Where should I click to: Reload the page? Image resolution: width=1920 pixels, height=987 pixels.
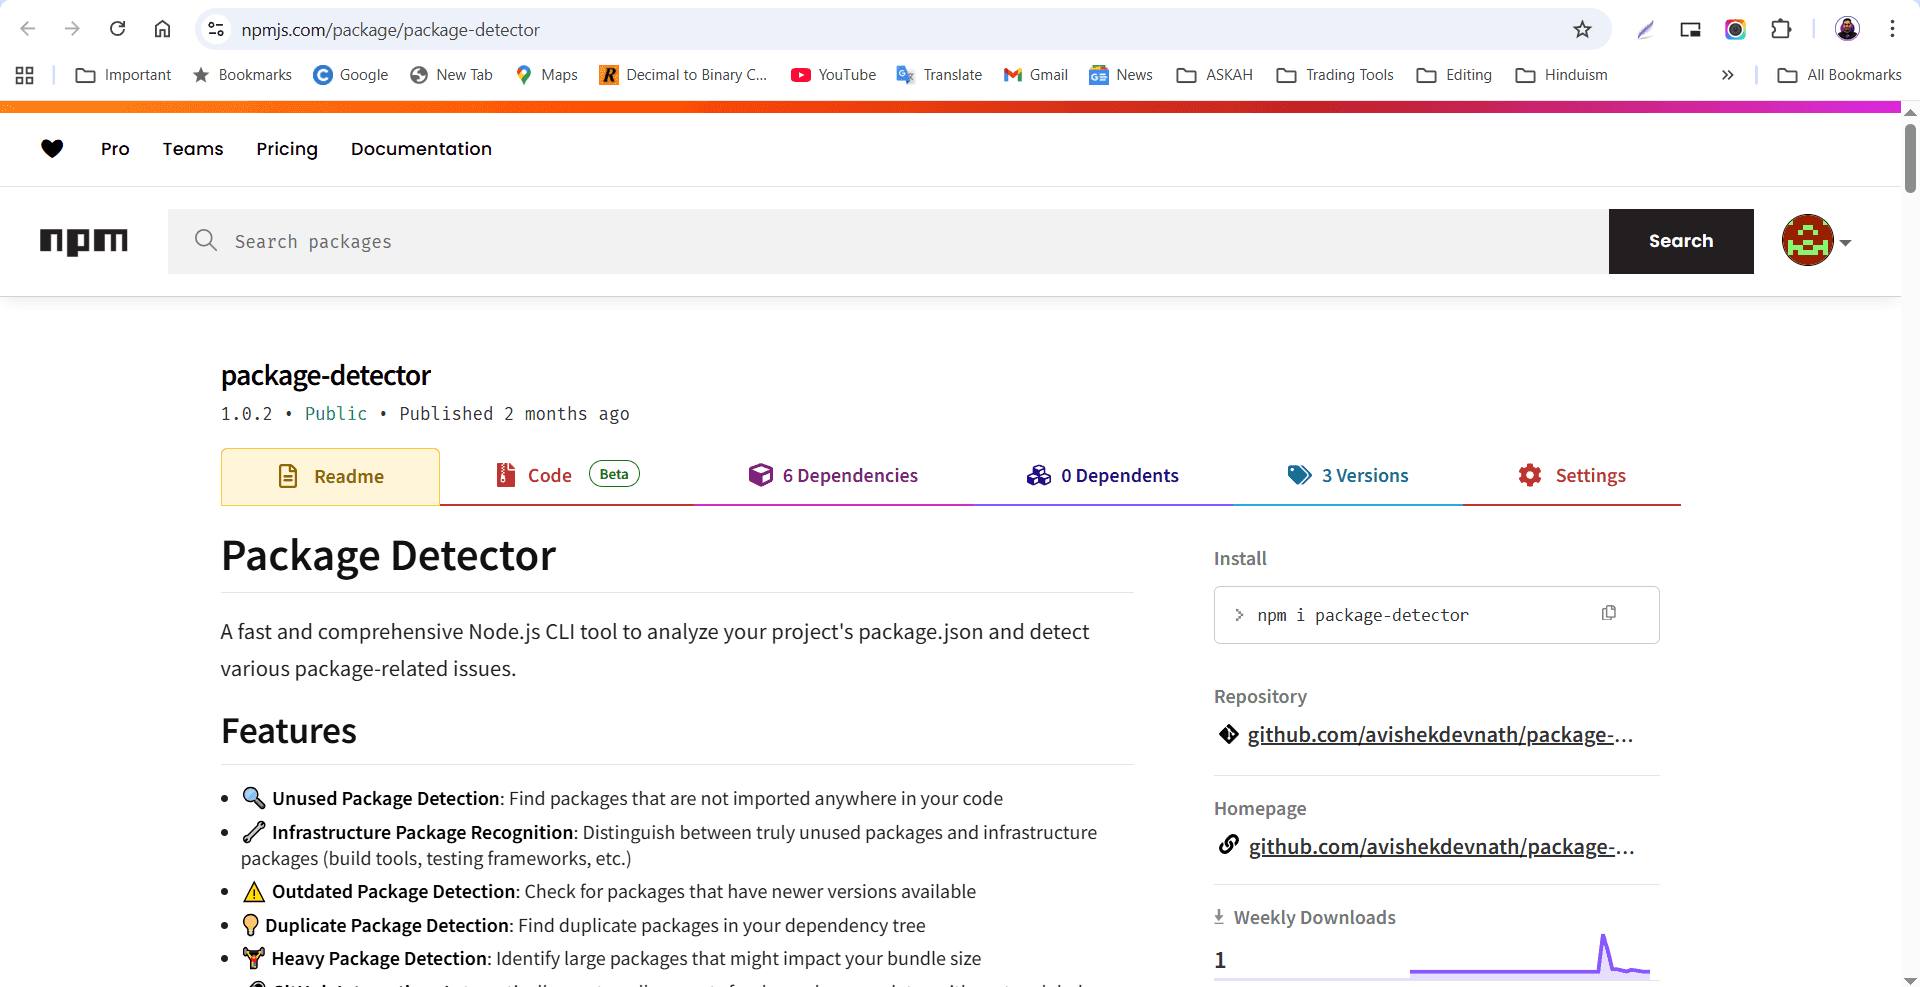click(118, 30)
